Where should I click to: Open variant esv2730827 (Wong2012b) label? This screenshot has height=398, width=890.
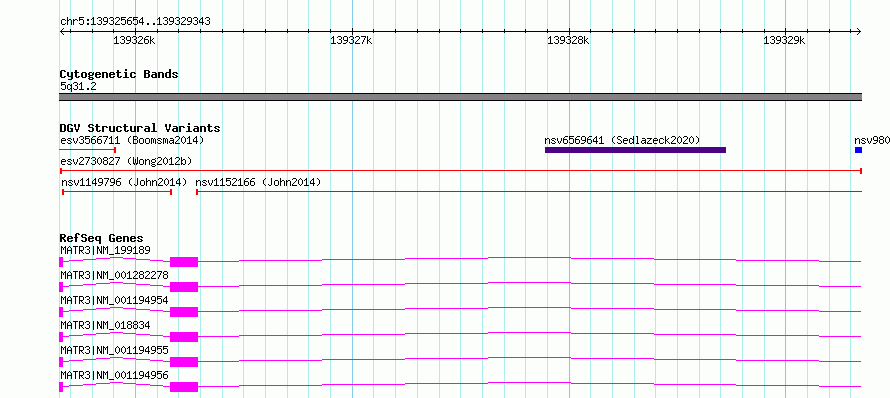point(126,161)
